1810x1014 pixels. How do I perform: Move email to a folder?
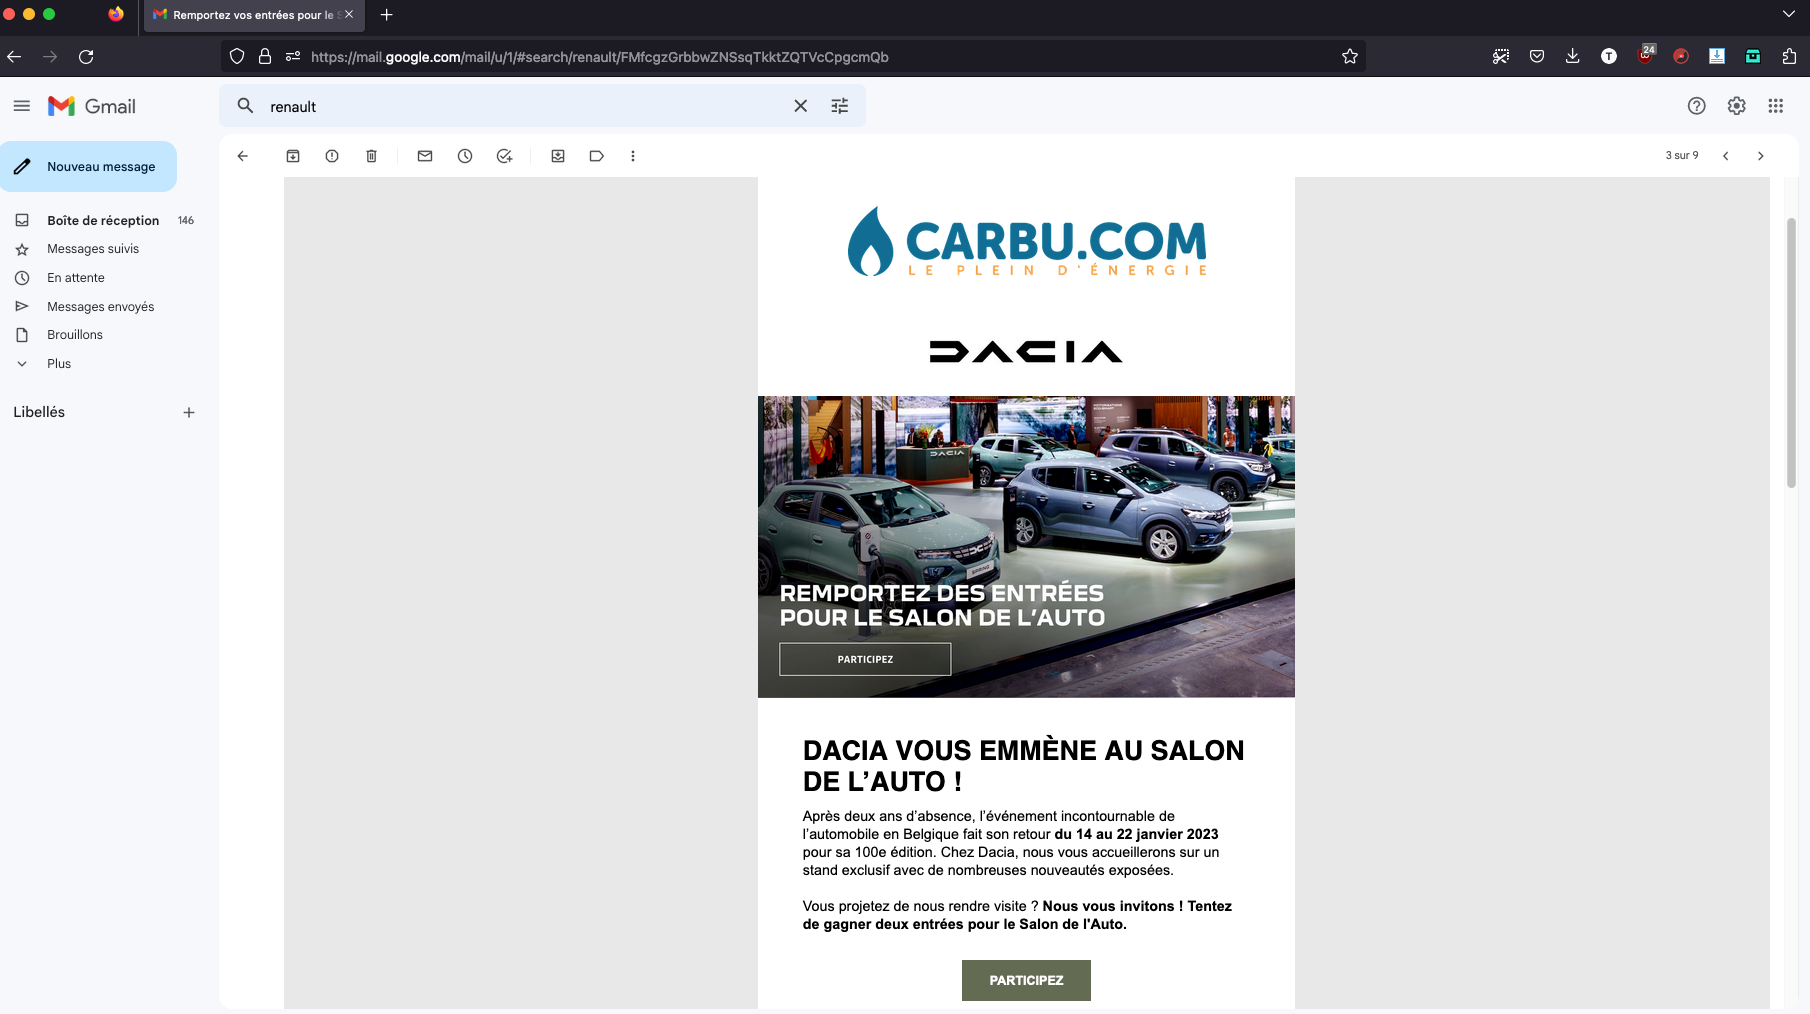coord(558,156)
